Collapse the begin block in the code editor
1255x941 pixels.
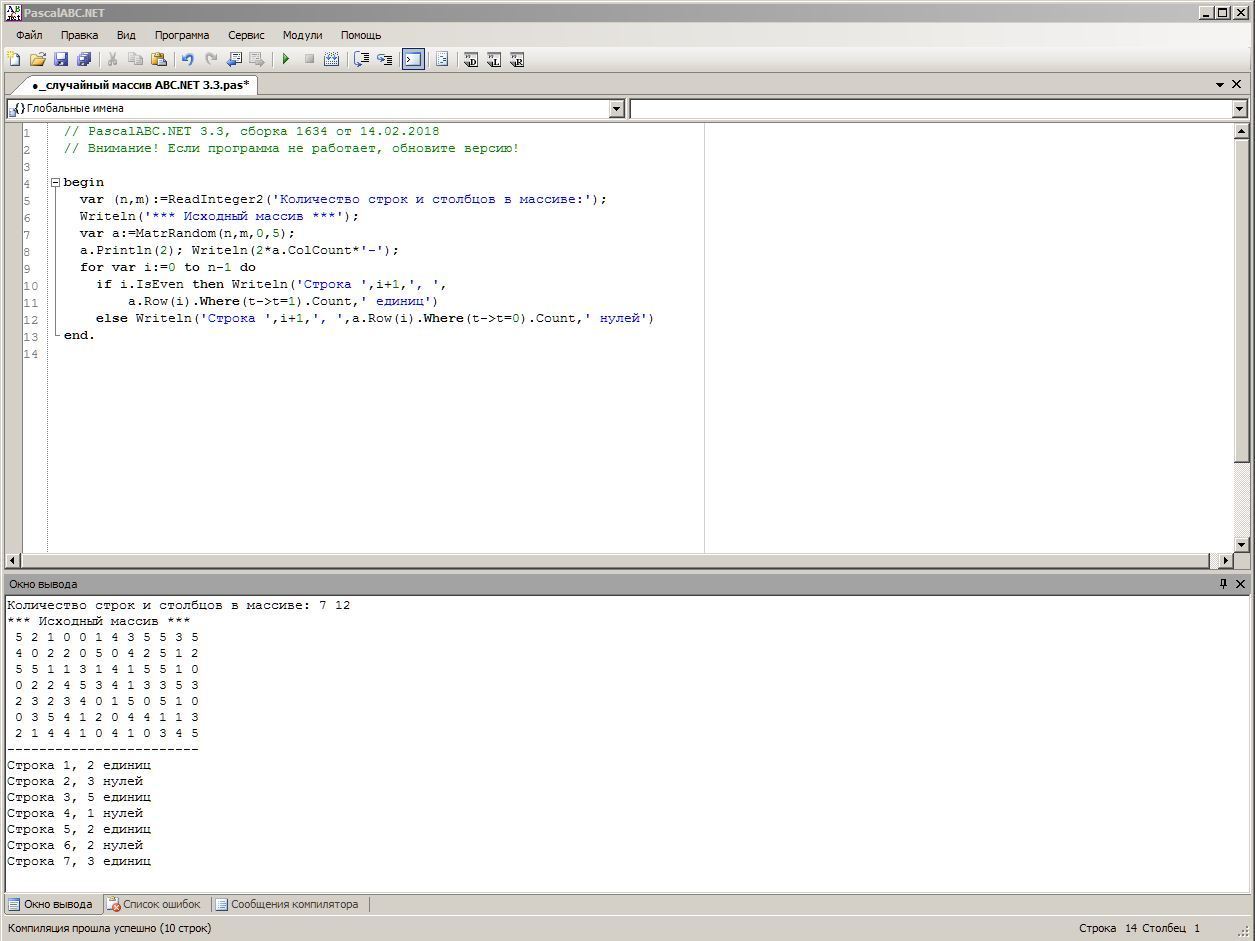56,183
